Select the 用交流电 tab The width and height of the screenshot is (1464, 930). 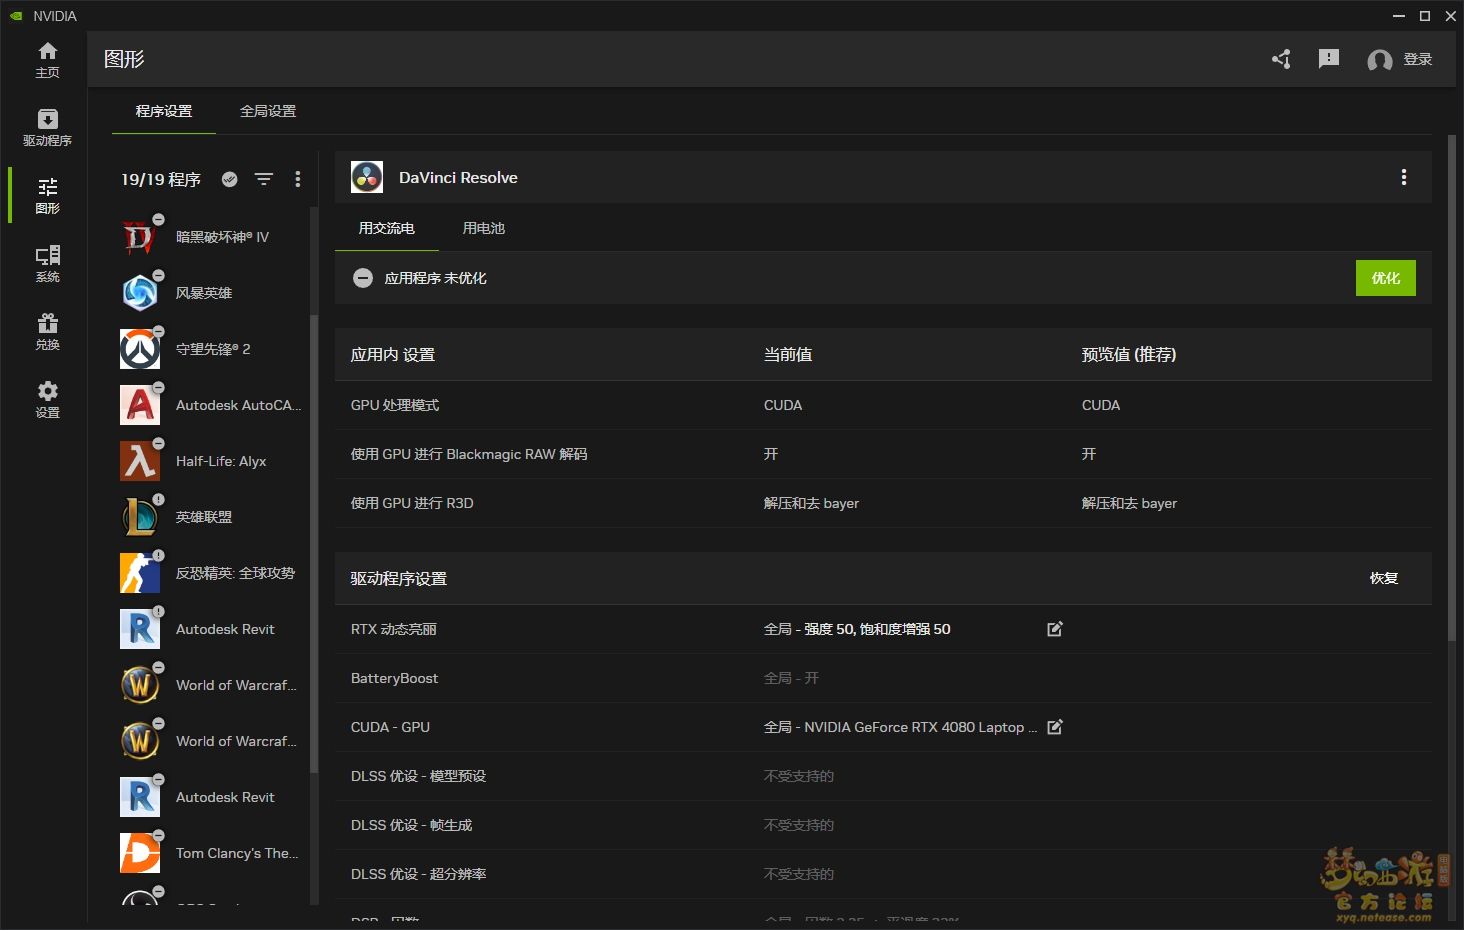coord(387,228)
